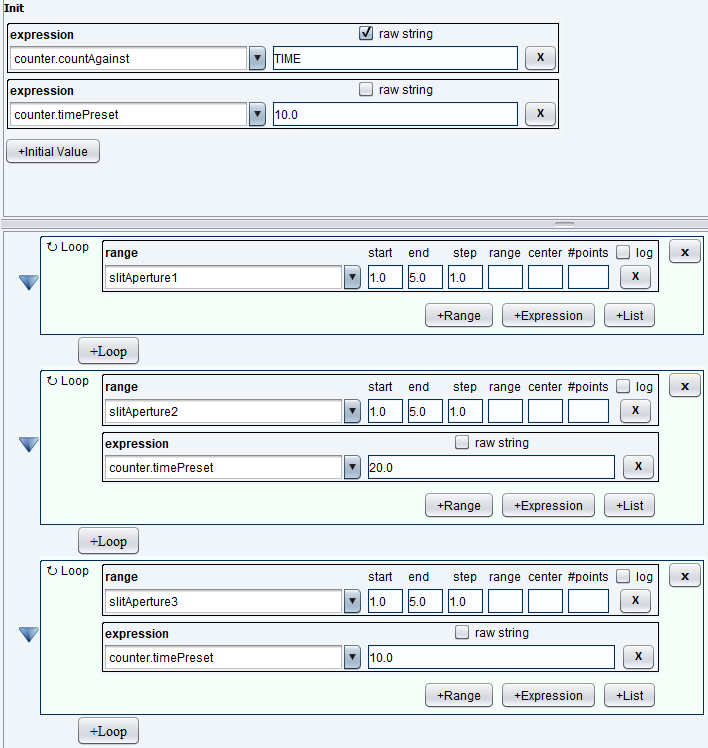Add an expression to the slitAperture3 loop
The image size is (708, 748).
[x=548, y=695]
